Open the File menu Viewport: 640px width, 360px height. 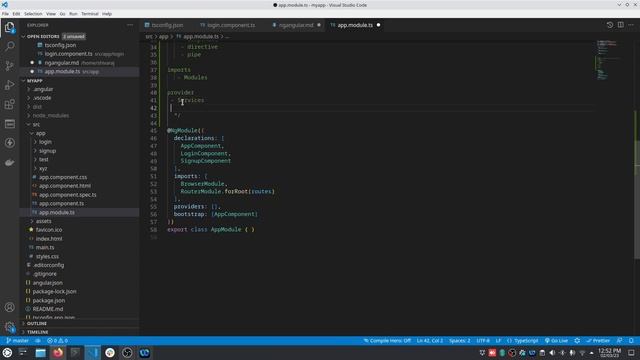(5, 13)
